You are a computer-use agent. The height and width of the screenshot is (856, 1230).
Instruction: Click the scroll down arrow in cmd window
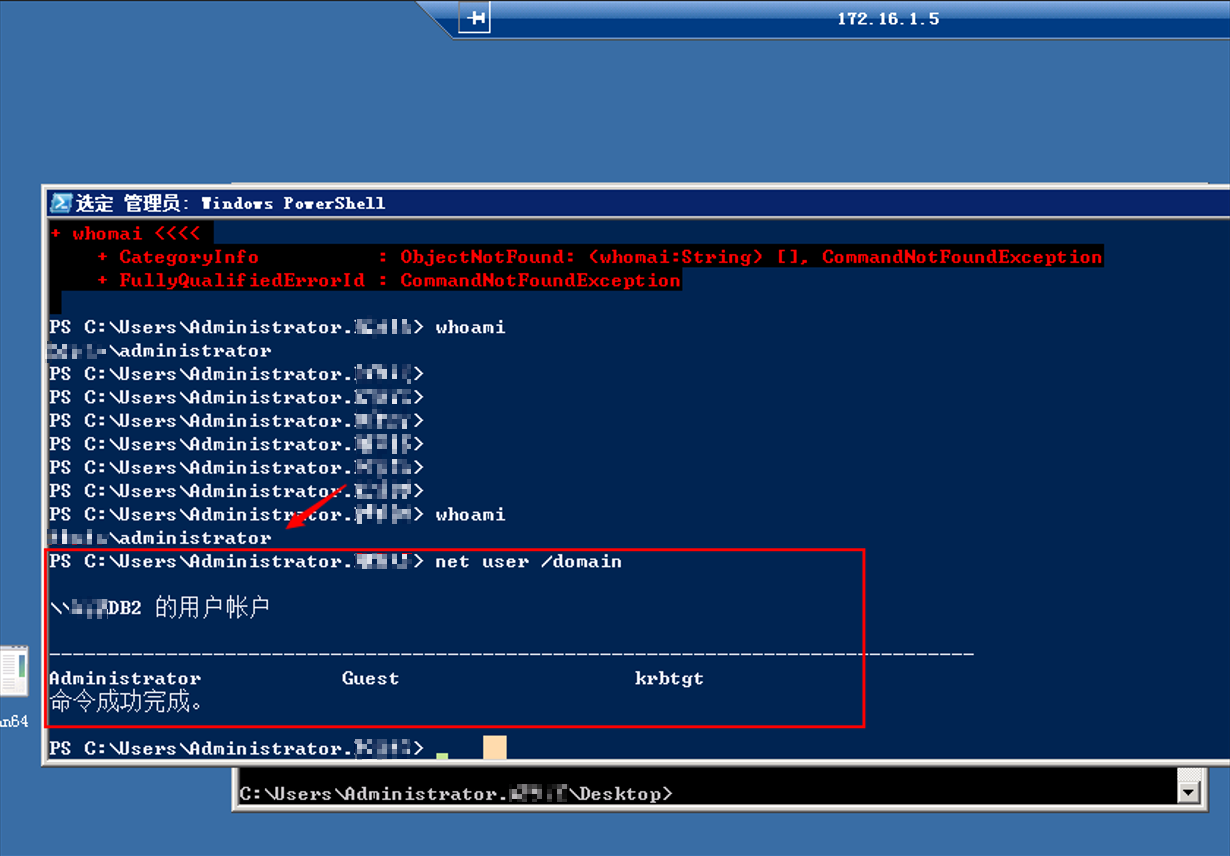coord(1188,793)
